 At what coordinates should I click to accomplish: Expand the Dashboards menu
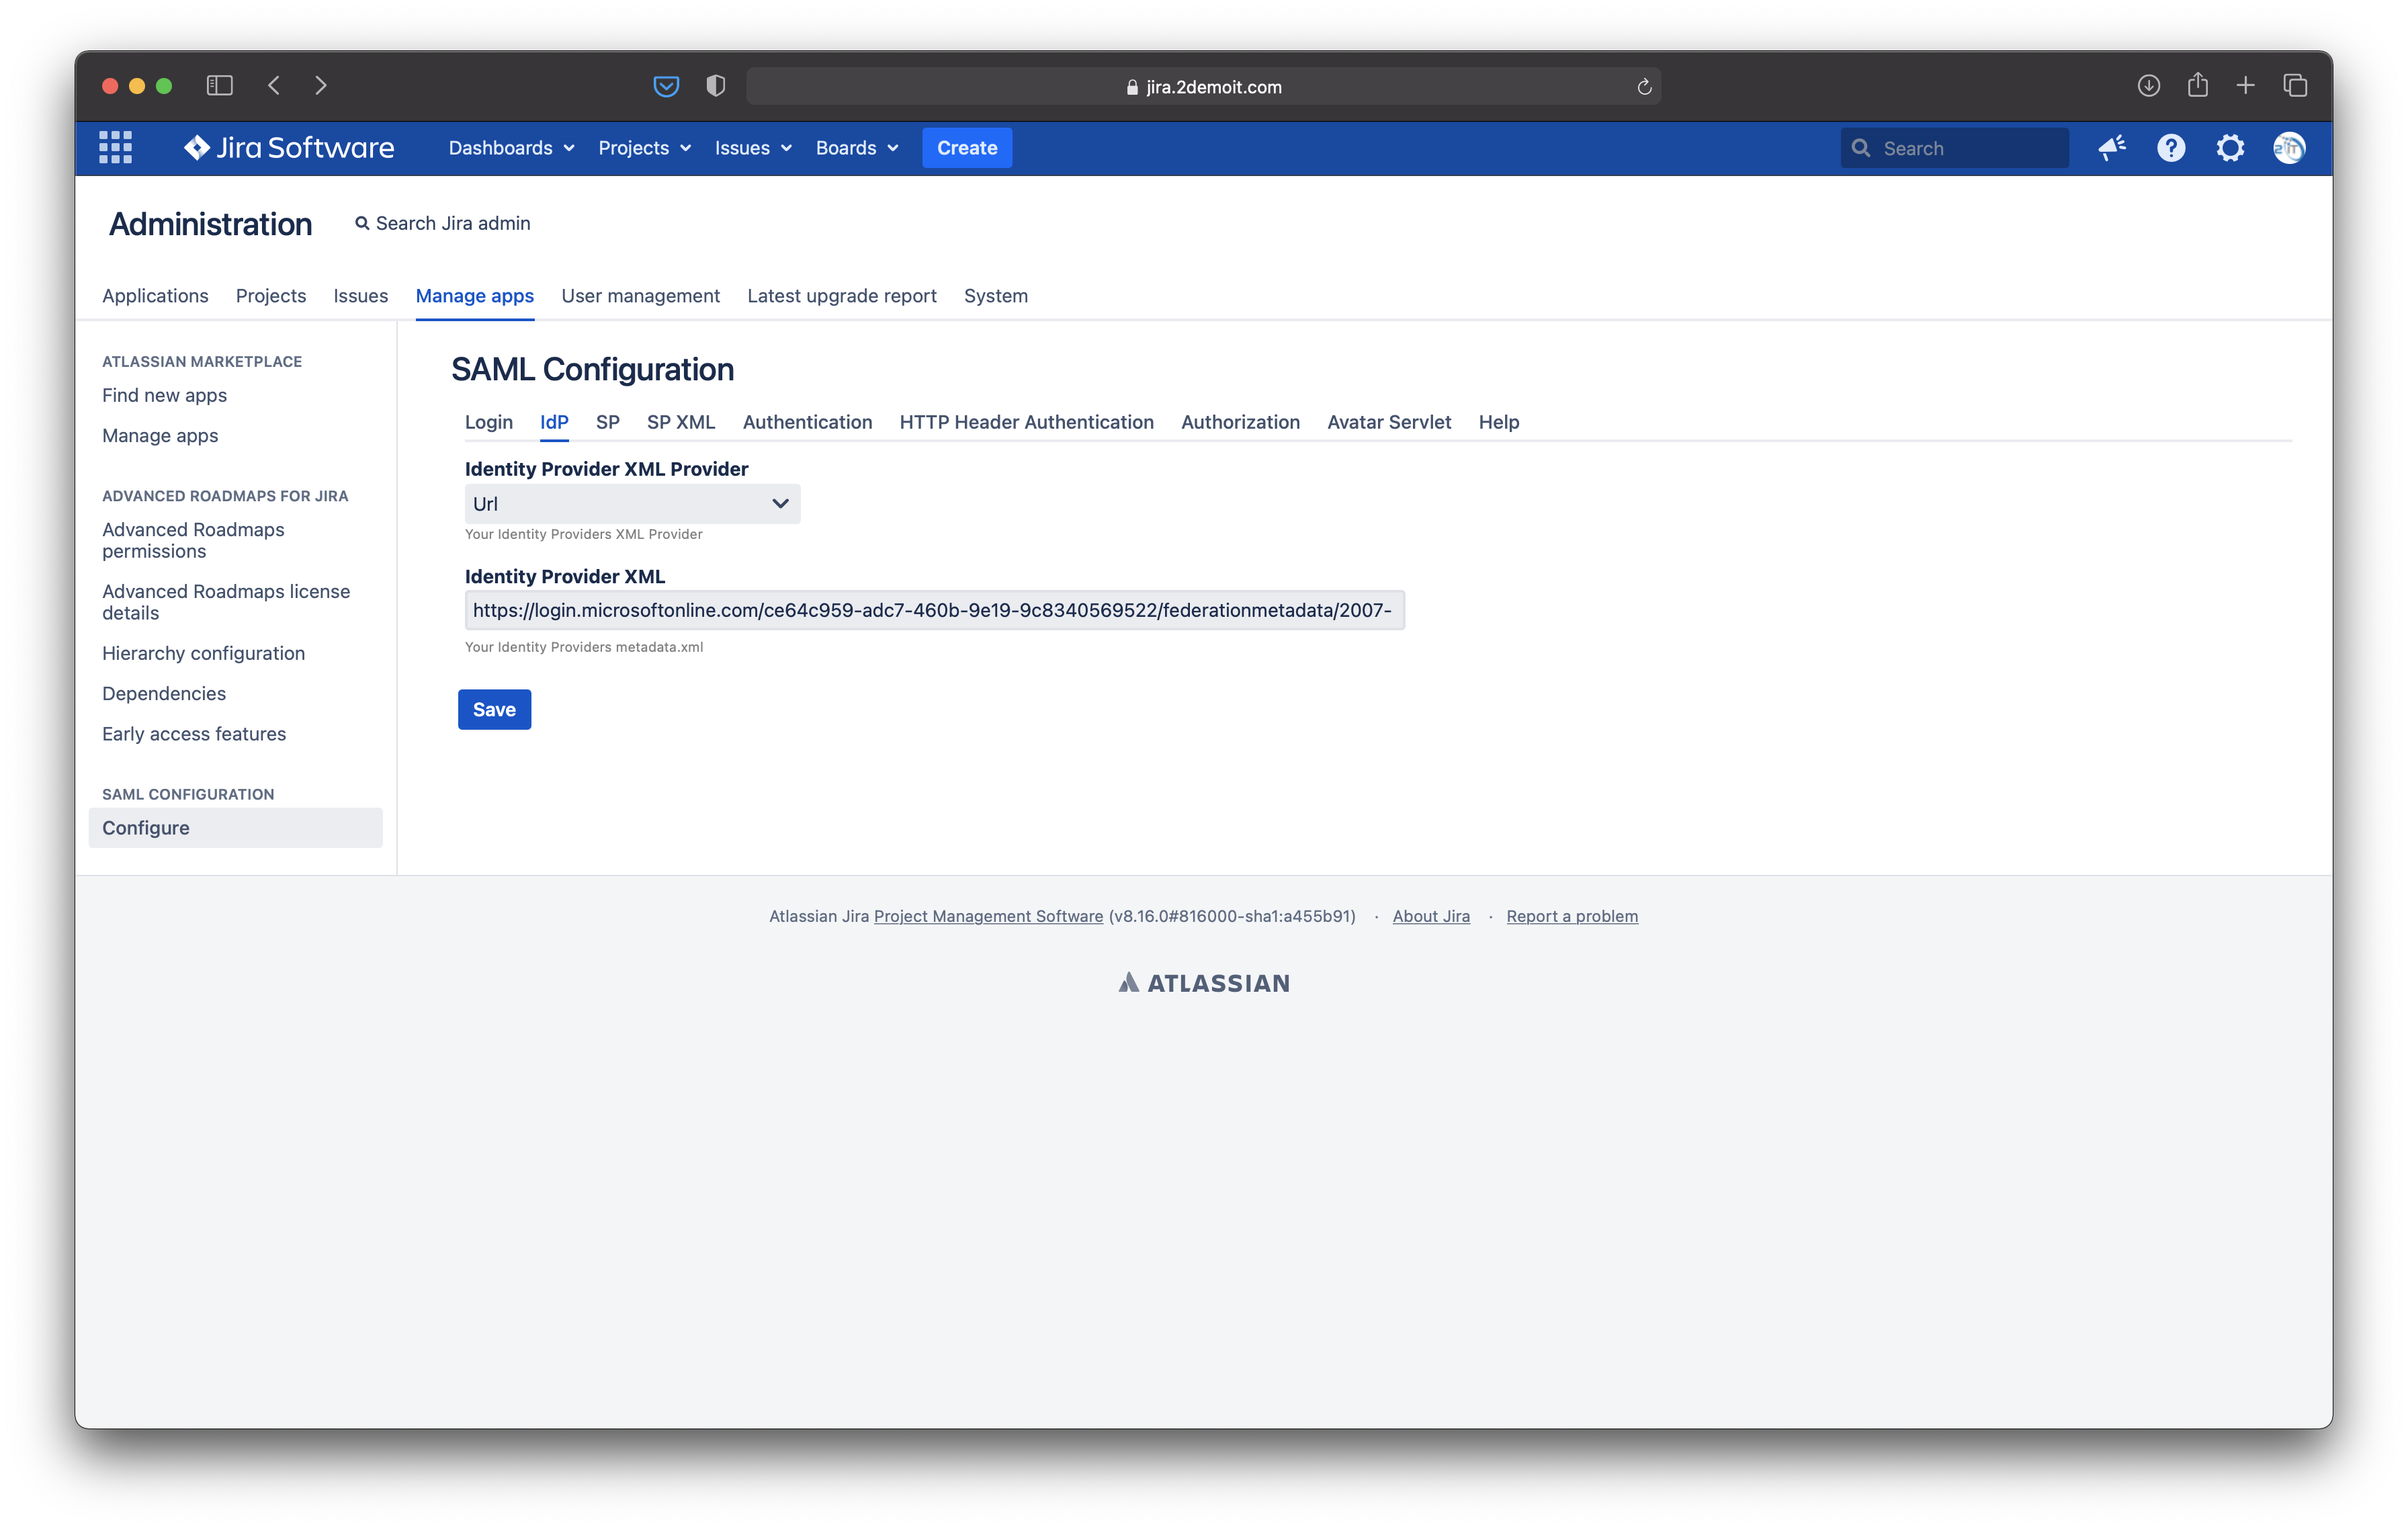[511, 148]
